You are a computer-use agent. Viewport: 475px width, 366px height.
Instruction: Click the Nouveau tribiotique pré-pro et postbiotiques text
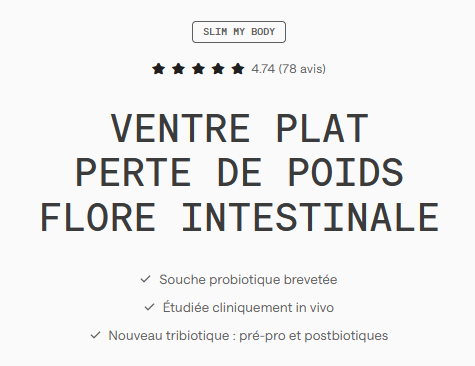(248, 335)
